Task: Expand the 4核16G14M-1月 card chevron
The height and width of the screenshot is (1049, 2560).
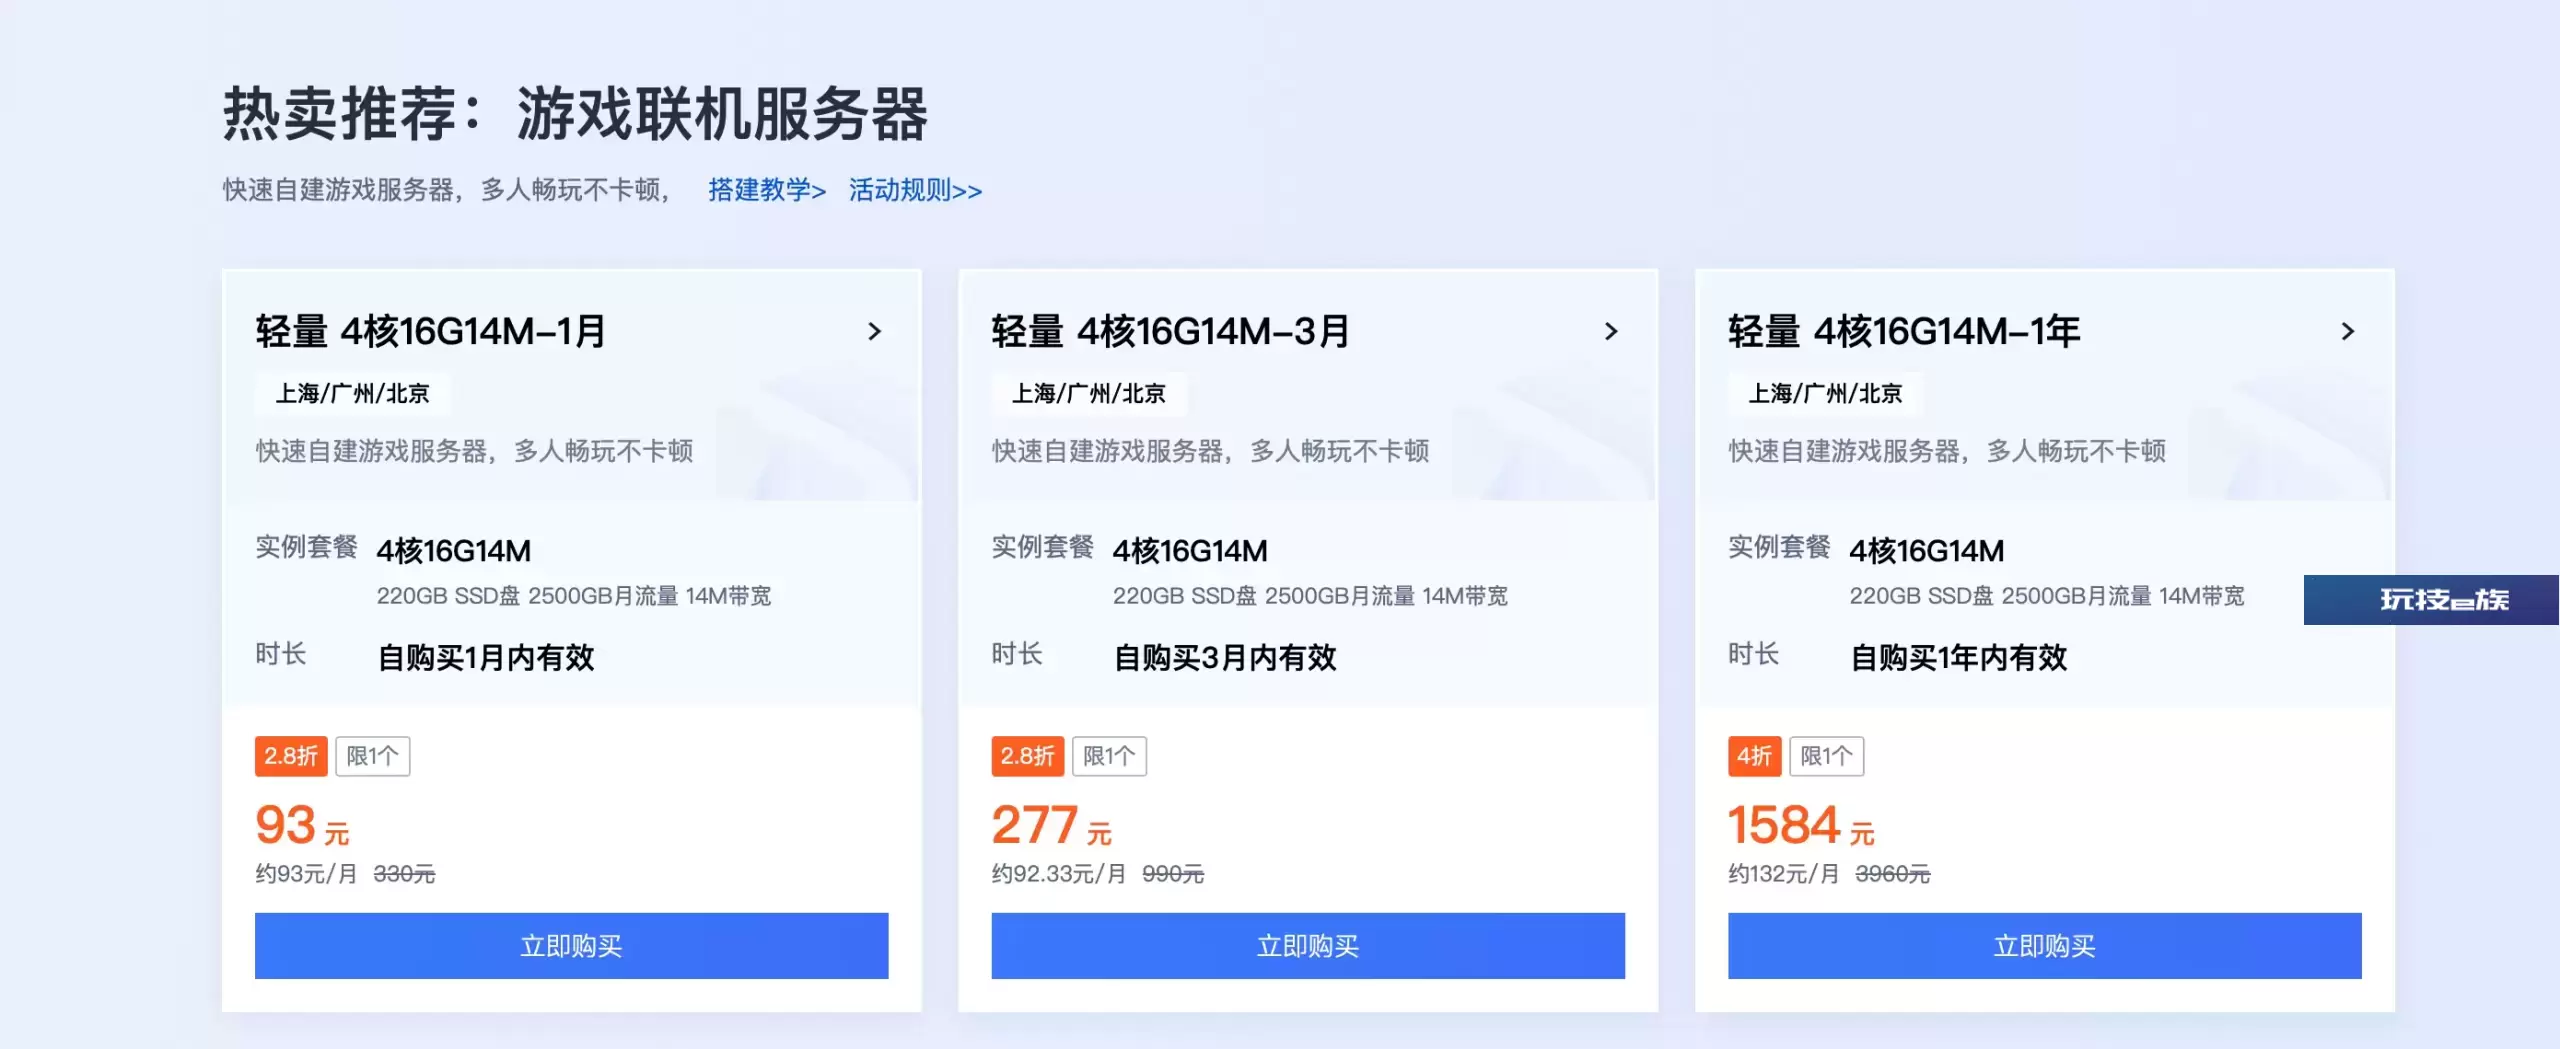Action: [x=875, y=331]
